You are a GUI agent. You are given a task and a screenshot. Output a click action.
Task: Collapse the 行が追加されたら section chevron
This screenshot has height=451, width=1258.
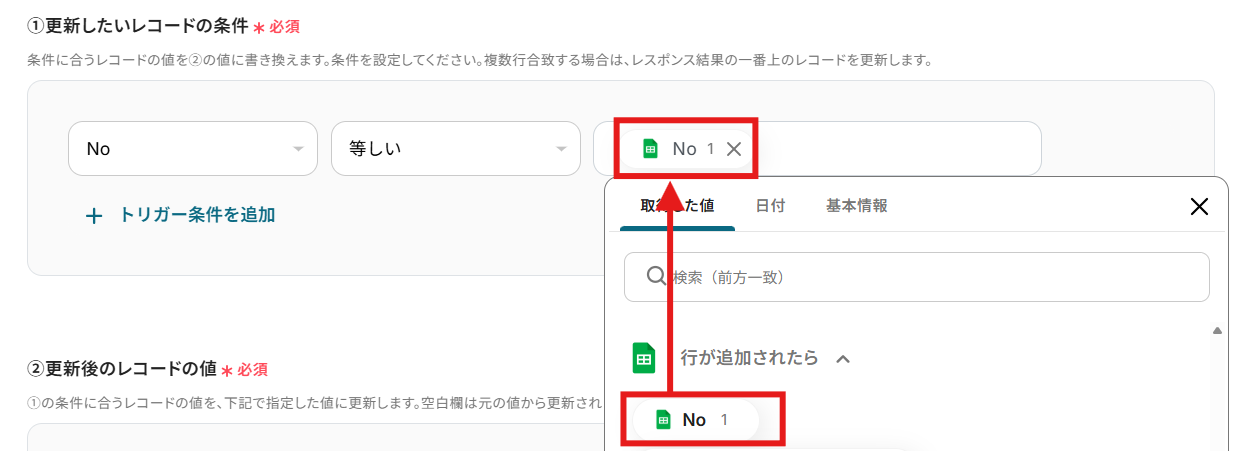(842, 358)
